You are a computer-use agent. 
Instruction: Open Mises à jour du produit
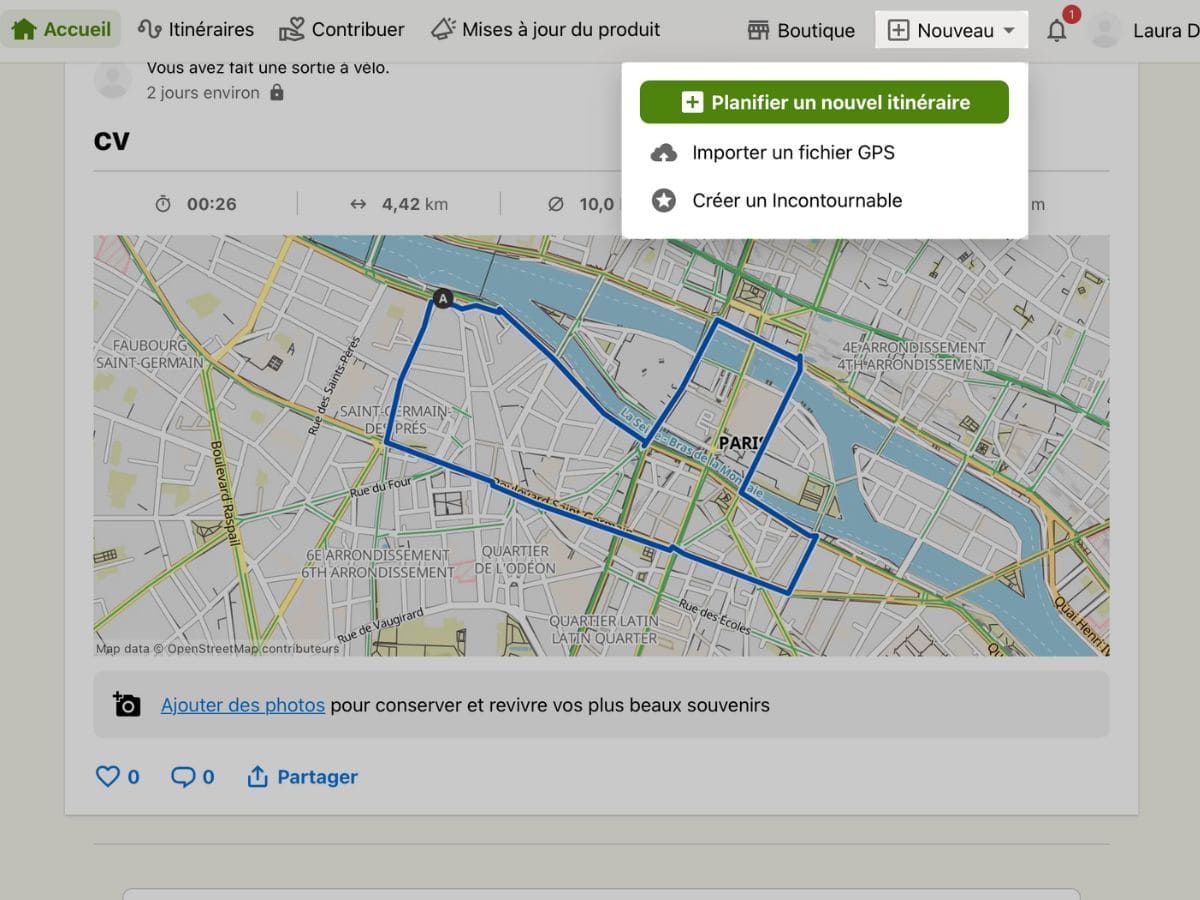[x=546, y=30]
